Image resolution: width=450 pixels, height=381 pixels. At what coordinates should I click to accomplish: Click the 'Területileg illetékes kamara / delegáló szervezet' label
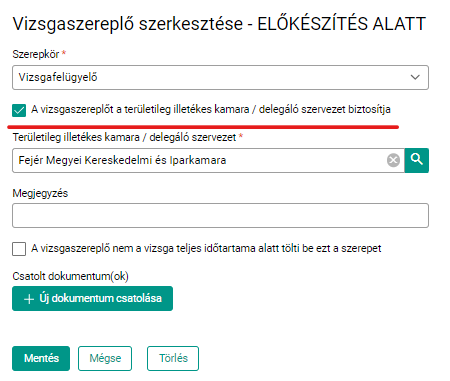(x=124, y=137)
